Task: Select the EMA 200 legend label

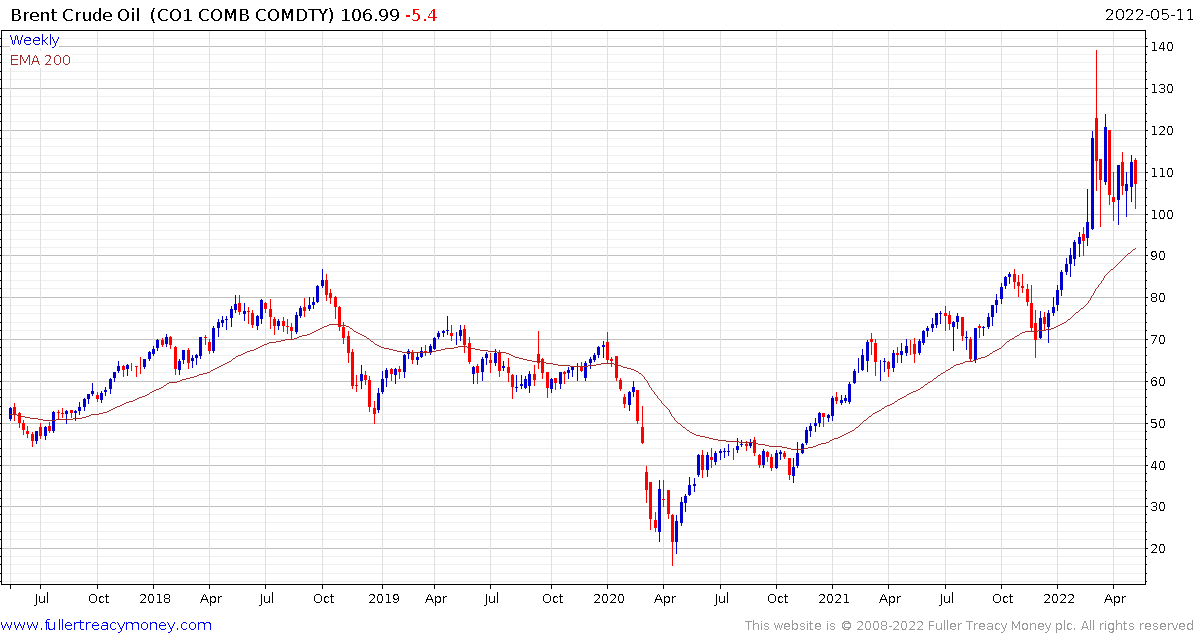Action: point(40,60)
